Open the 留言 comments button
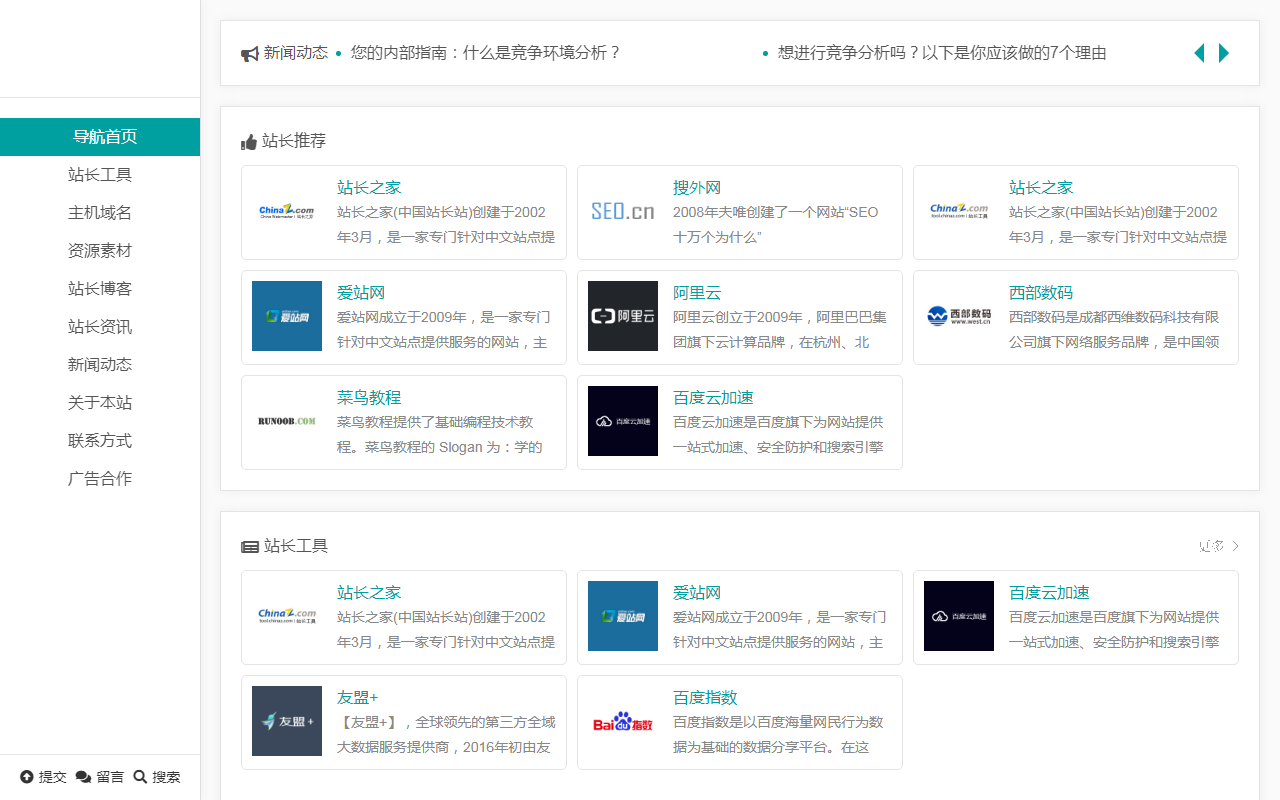This screenshot has height=800, width=1280. pyautogui.click(x=100, y=777)
